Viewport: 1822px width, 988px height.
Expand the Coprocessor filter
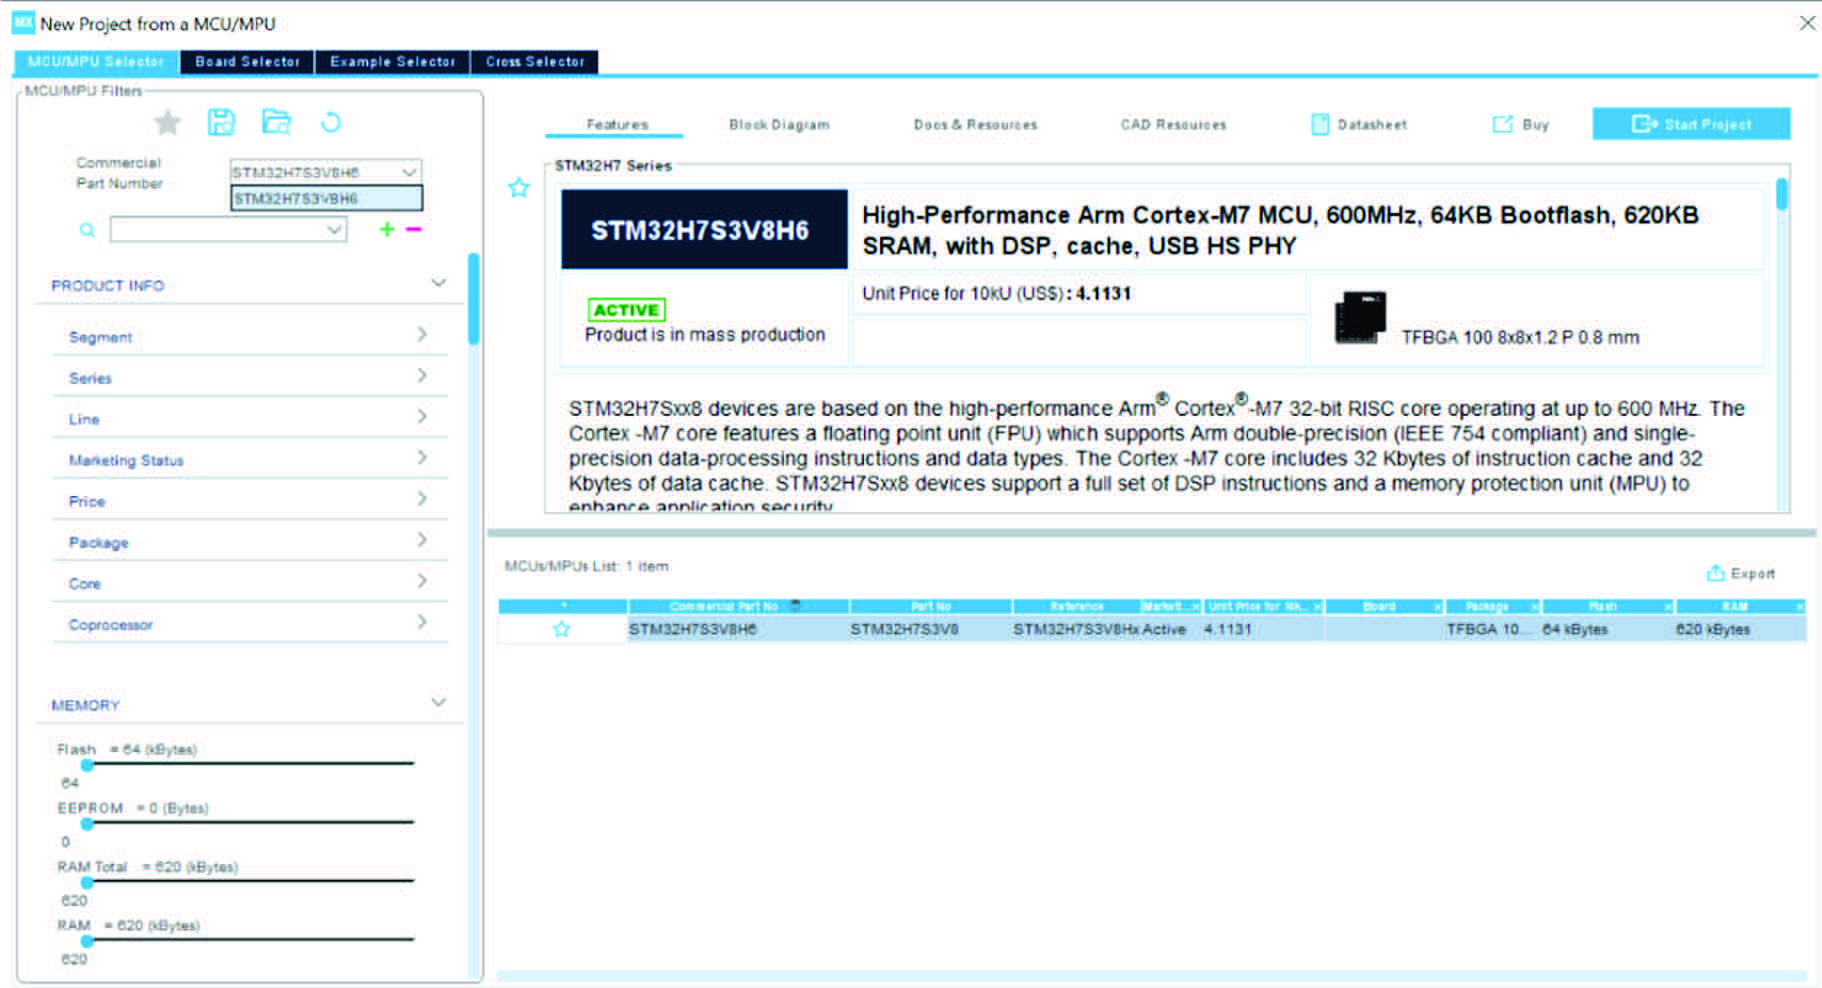point(422,621)
